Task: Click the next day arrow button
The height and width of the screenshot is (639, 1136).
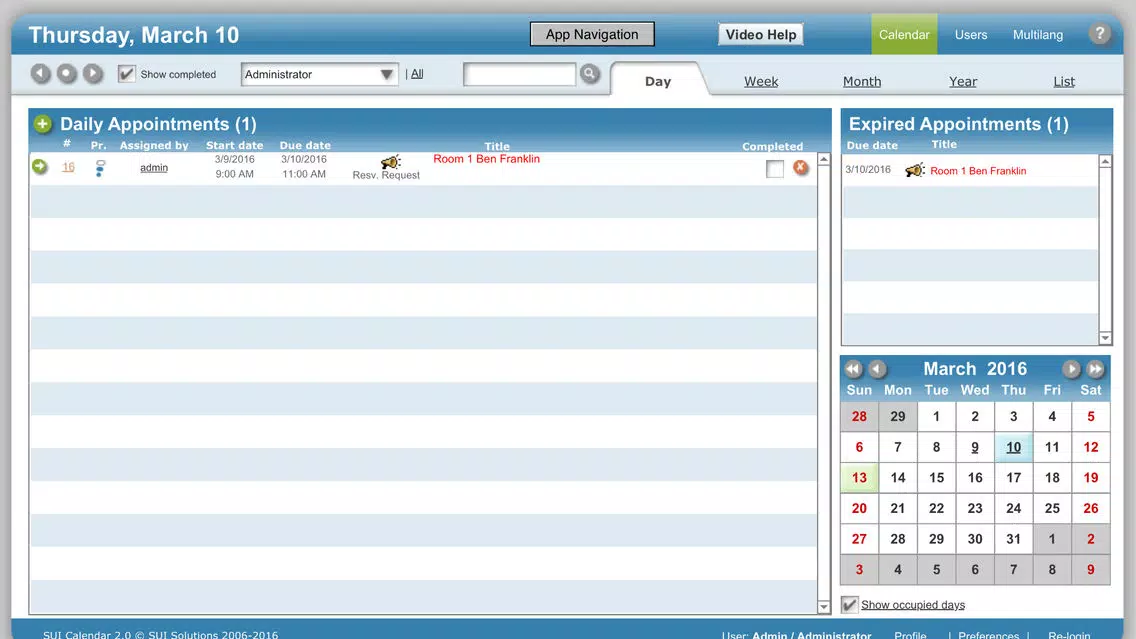Action: point(93,73)
